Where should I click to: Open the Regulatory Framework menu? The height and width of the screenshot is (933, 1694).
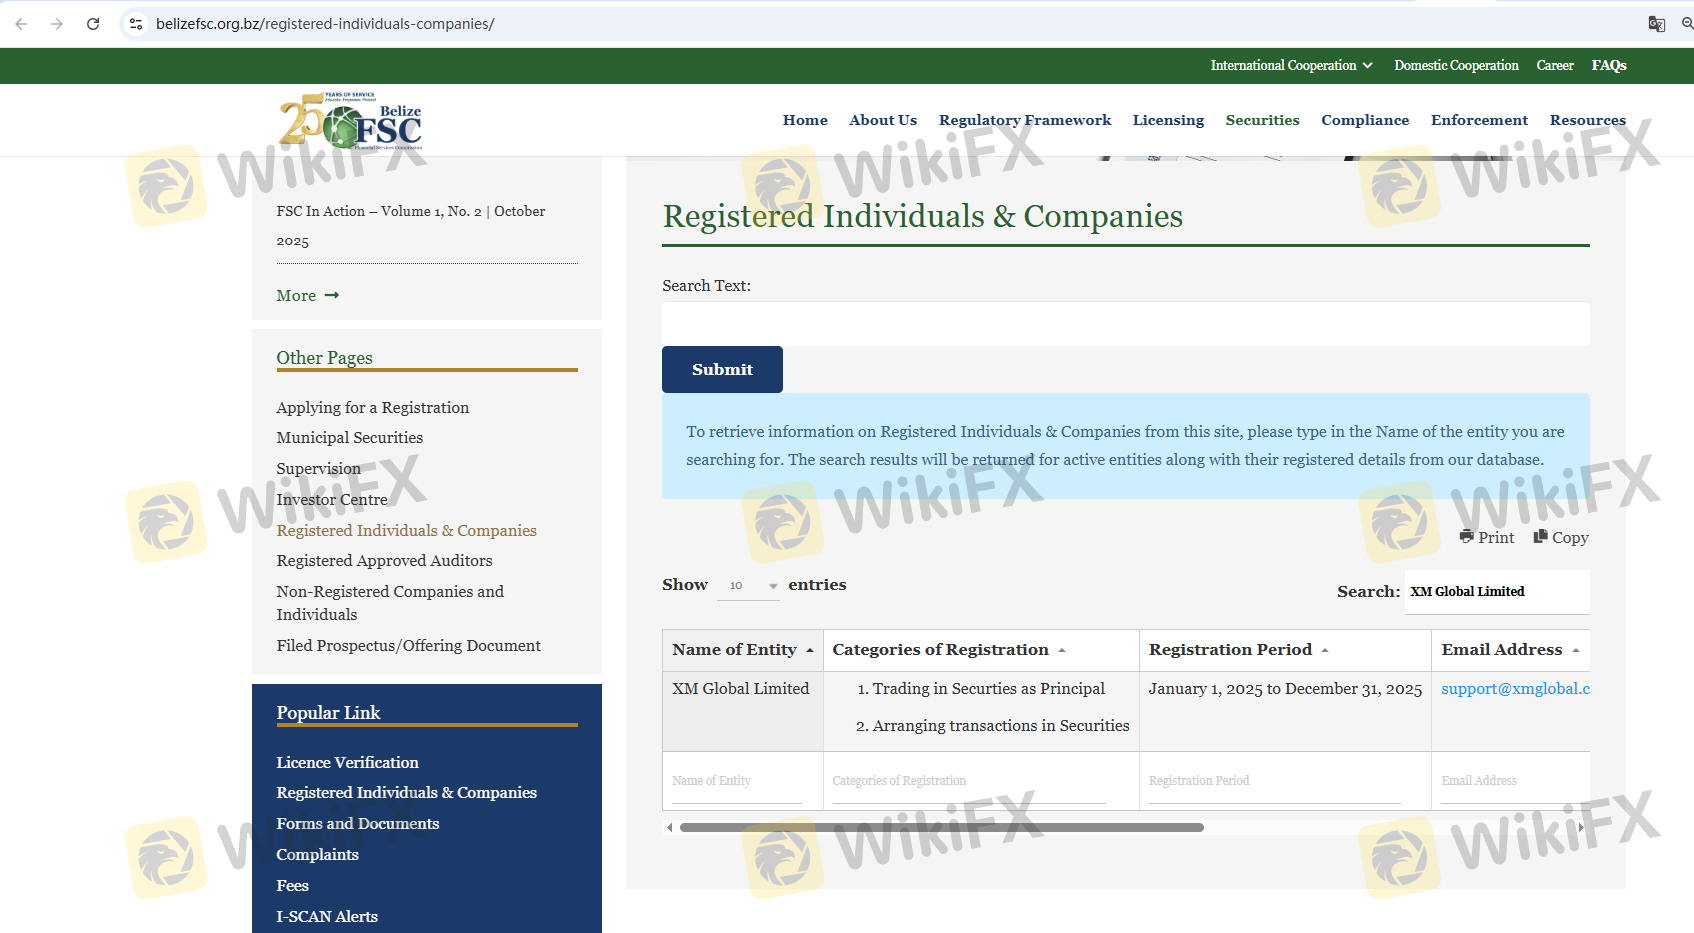tap(1024, 120)
